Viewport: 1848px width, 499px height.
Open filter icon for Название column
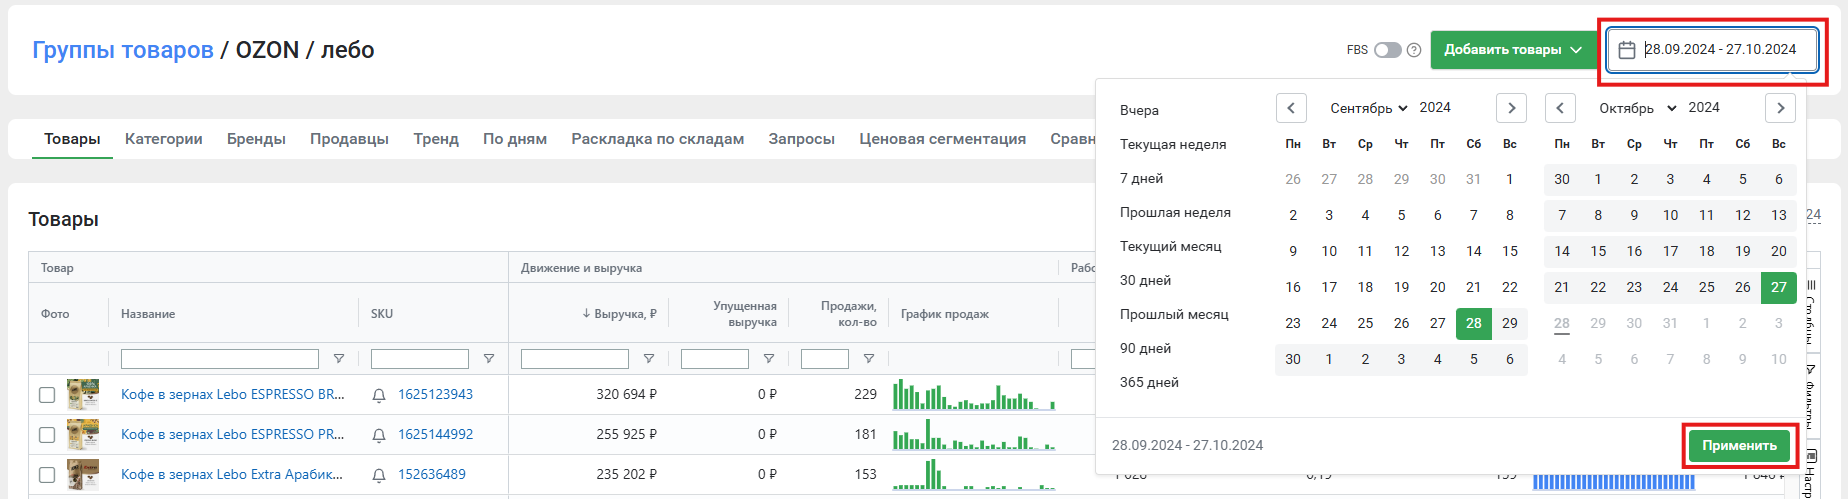338,359
